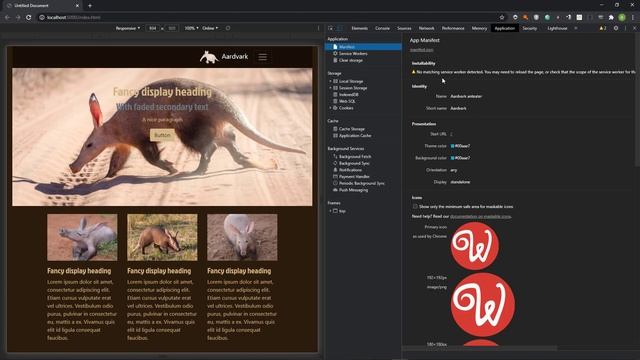Switch to the Memory tab
Viewport: 640px width, 360px height.
(x=479, y=28)
